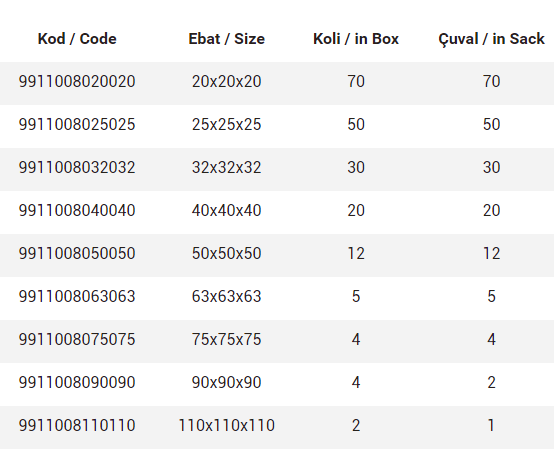Select the Koli / in Box column header
This screenshot has height=459, width=554.
(356, 39)
